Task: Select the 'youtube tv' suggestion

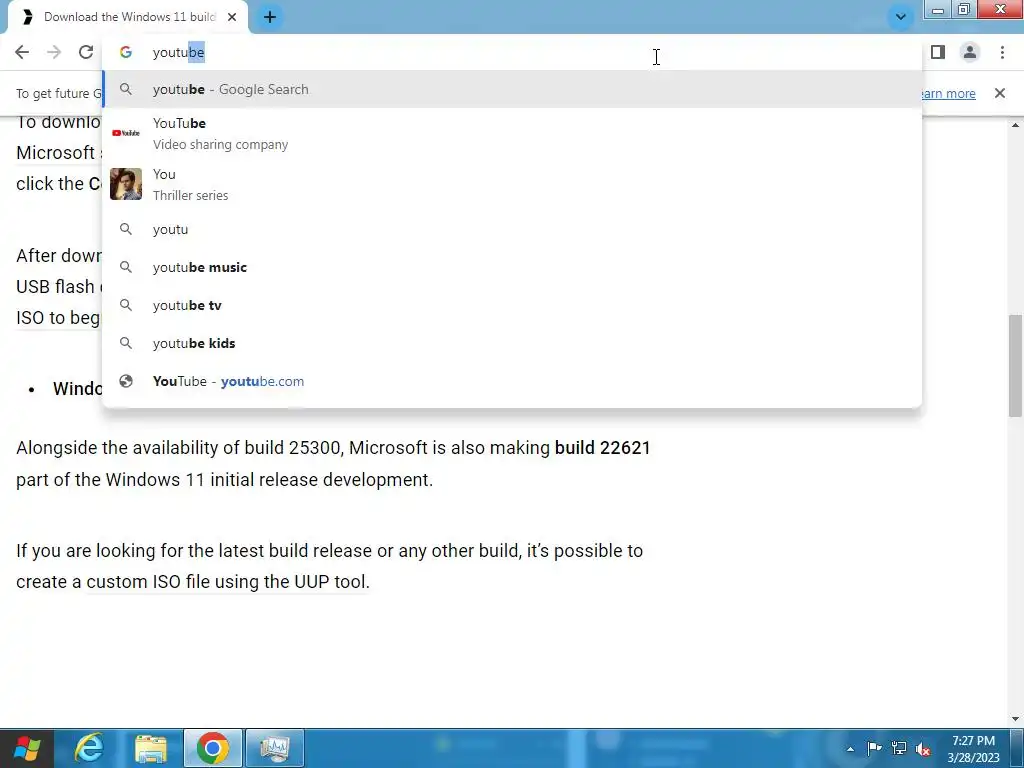Action: point(512,305)
